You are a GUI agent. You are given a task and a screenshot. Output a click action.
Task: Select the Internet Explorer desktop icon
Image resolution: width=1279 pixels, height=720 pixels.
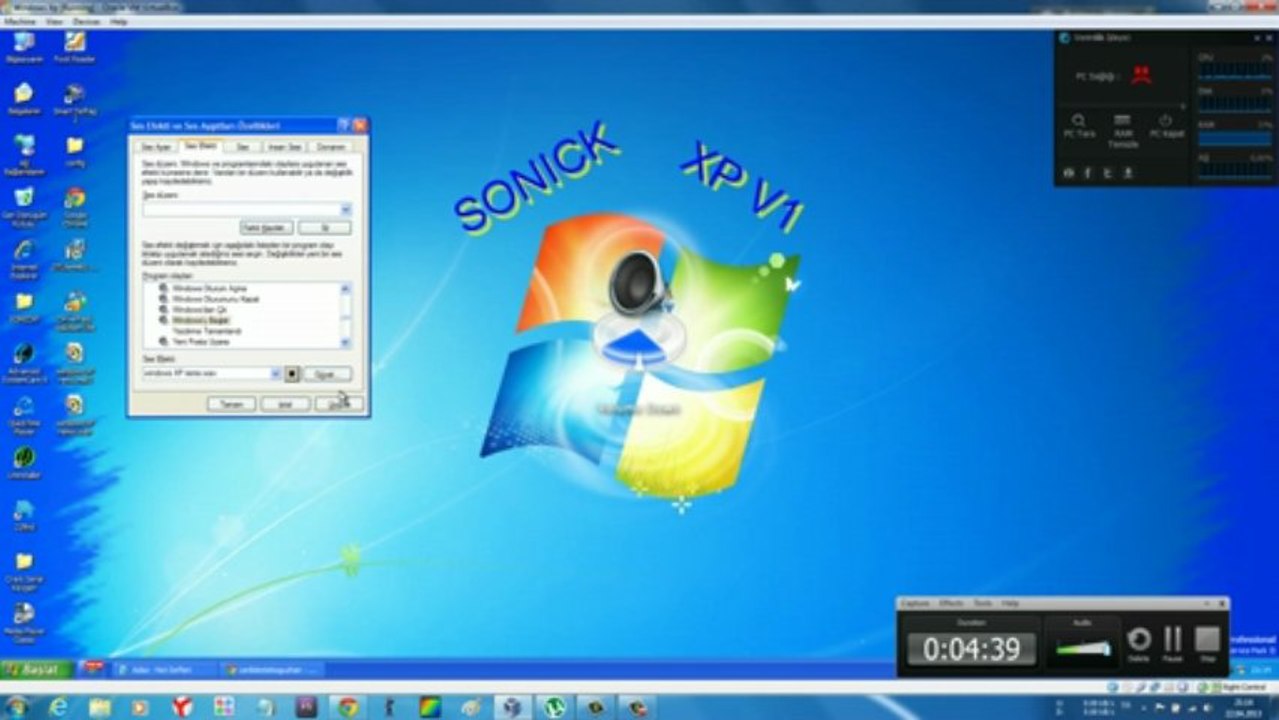pos(24,257)
